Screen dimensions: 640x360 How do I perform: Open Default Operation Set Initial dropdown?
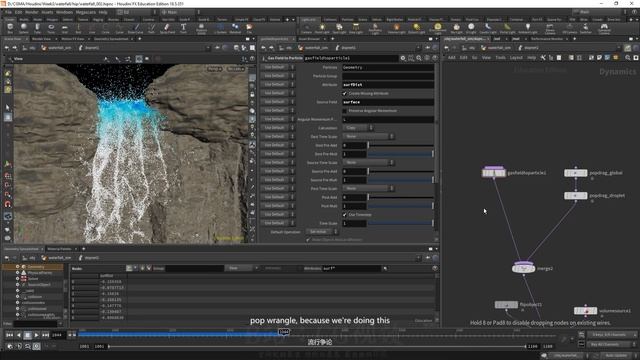point(322,232)
